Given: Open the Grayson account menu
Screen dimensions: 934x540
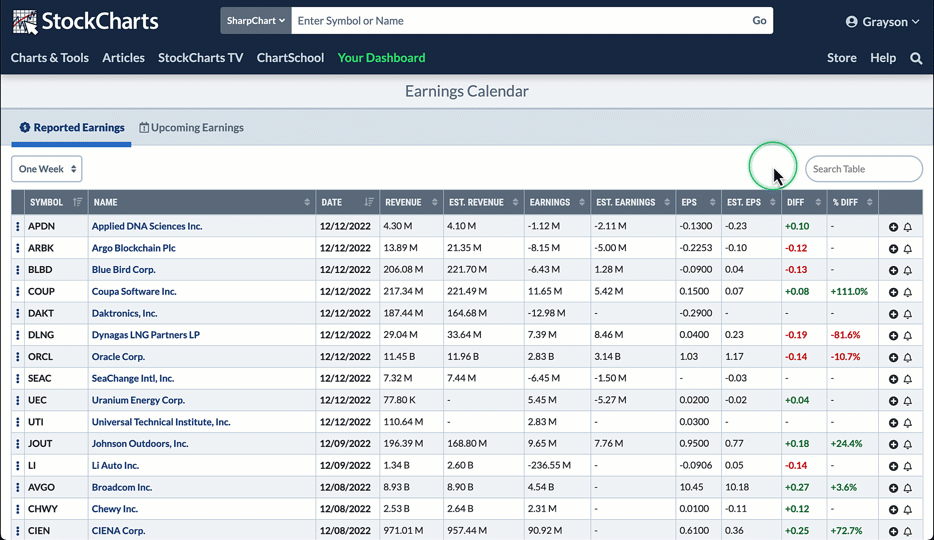Looking at the screenshot, I should coord(882,21).
